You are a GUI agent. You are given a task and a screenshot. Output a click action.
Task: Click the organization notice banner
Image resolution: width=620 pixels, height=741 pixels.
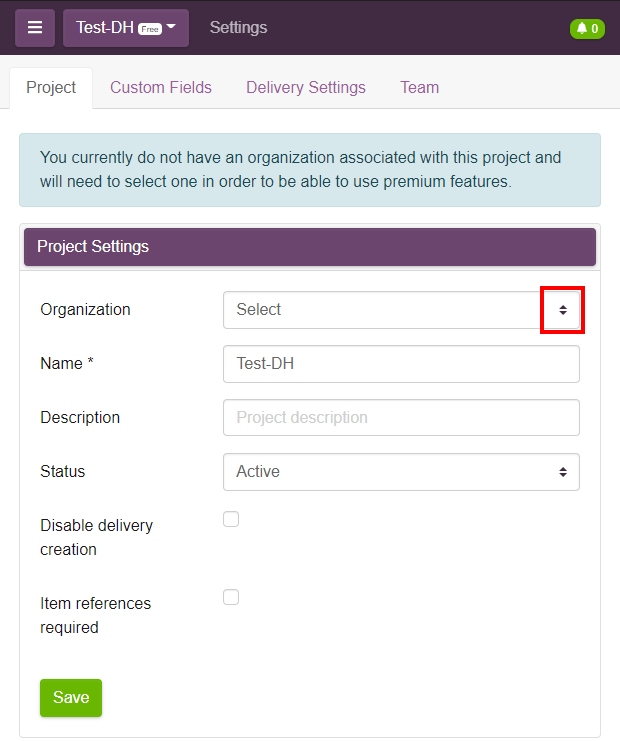point(310,170)
